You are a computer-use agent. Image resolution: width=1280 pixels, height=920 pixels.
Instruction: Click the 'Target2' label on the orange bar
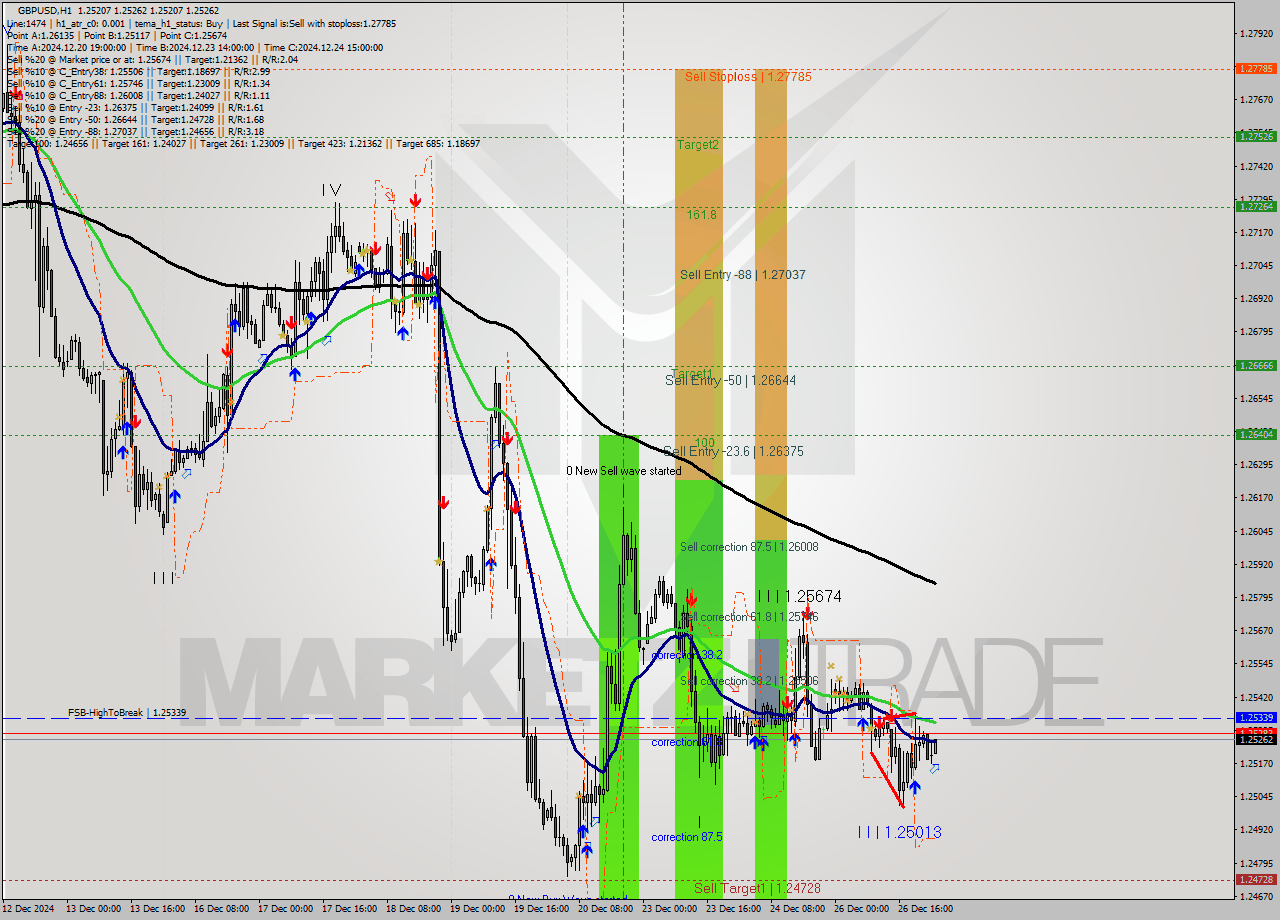tap(697, 144)
